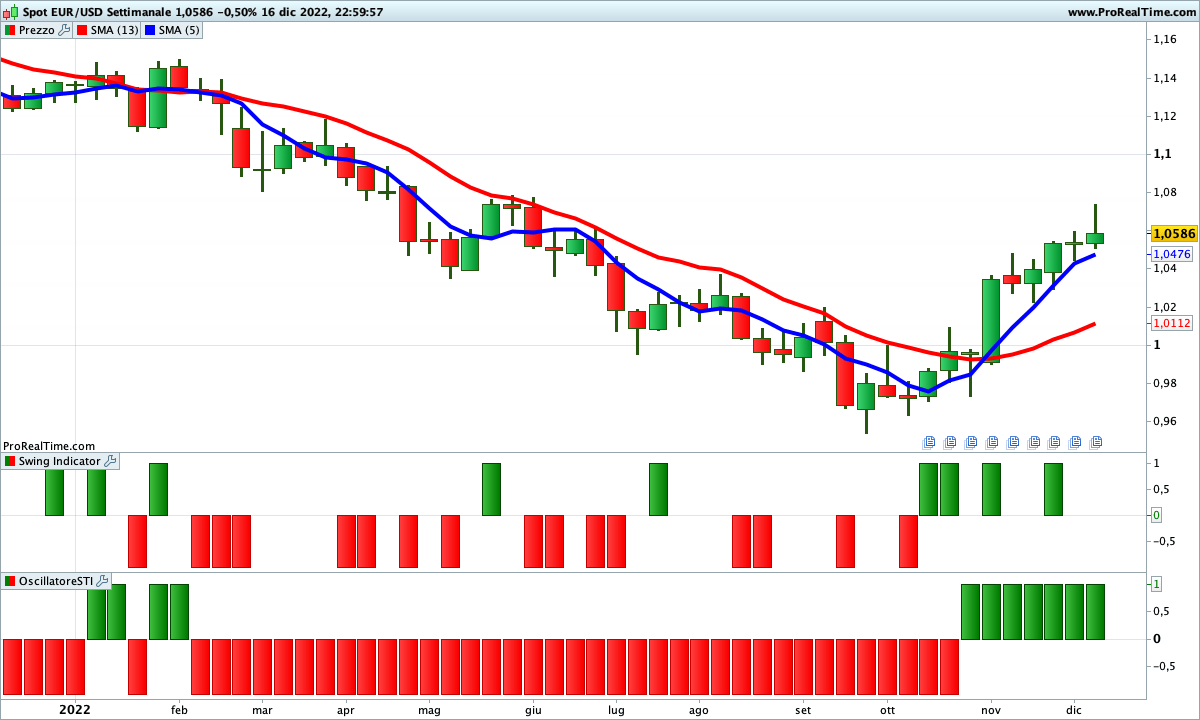Open the leftmost news document icon

(929, 441)
